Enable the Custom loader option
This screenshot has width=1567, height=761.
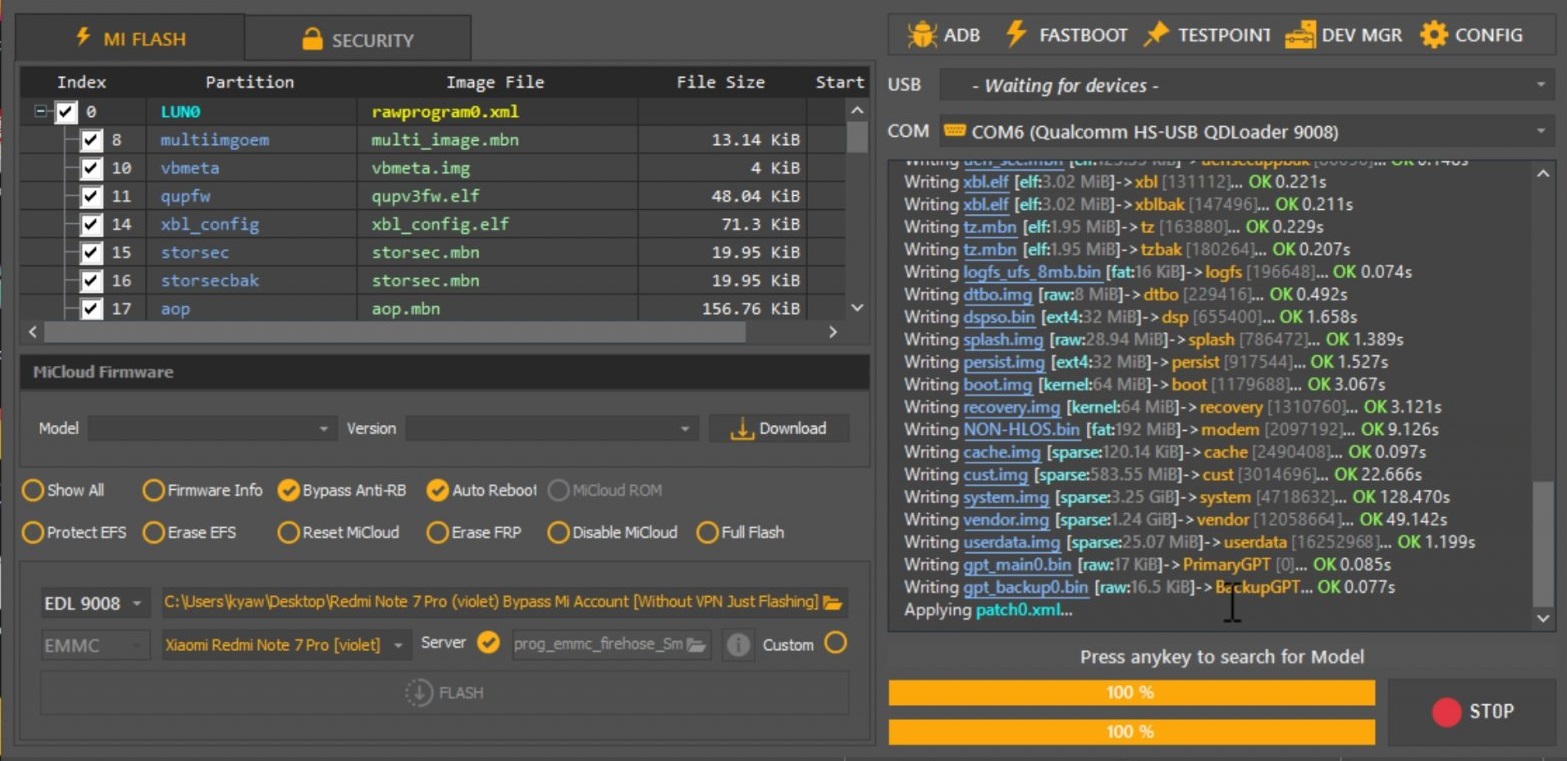tap(835, 642)
